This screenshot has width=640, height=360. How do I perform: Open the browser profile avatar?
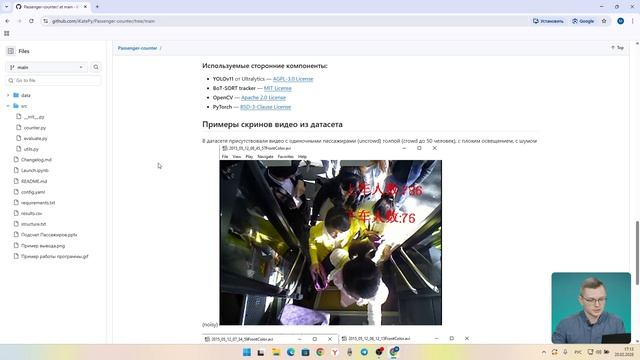click(x=620, y=21)
